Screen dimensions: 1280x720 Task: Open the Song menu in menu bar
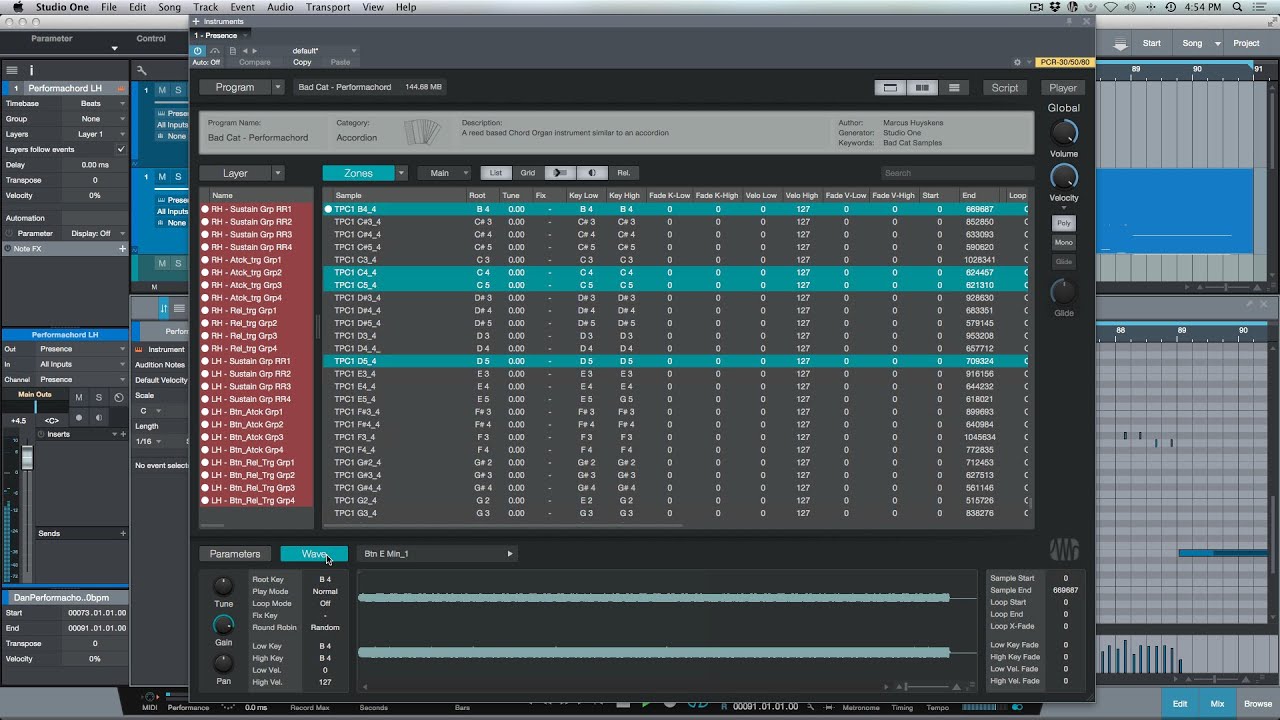click(169, 7)
